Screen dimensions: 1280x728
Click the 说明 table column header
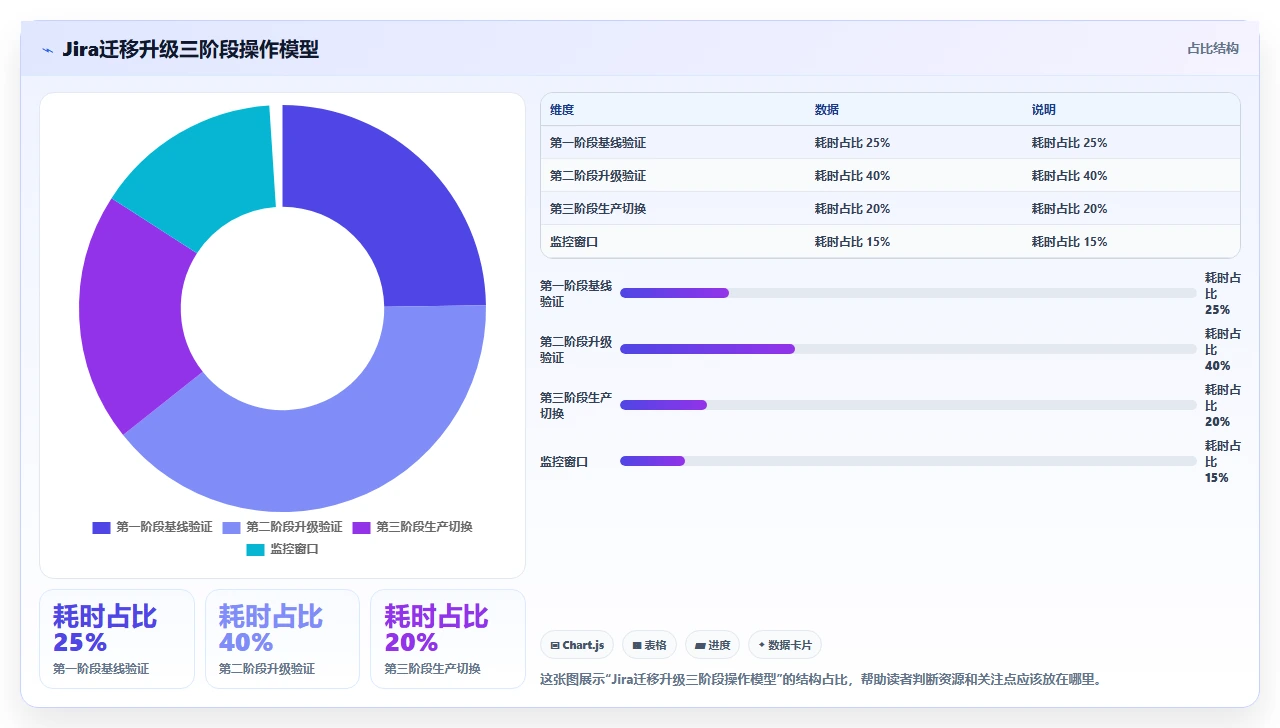(x=1044, y=110)
